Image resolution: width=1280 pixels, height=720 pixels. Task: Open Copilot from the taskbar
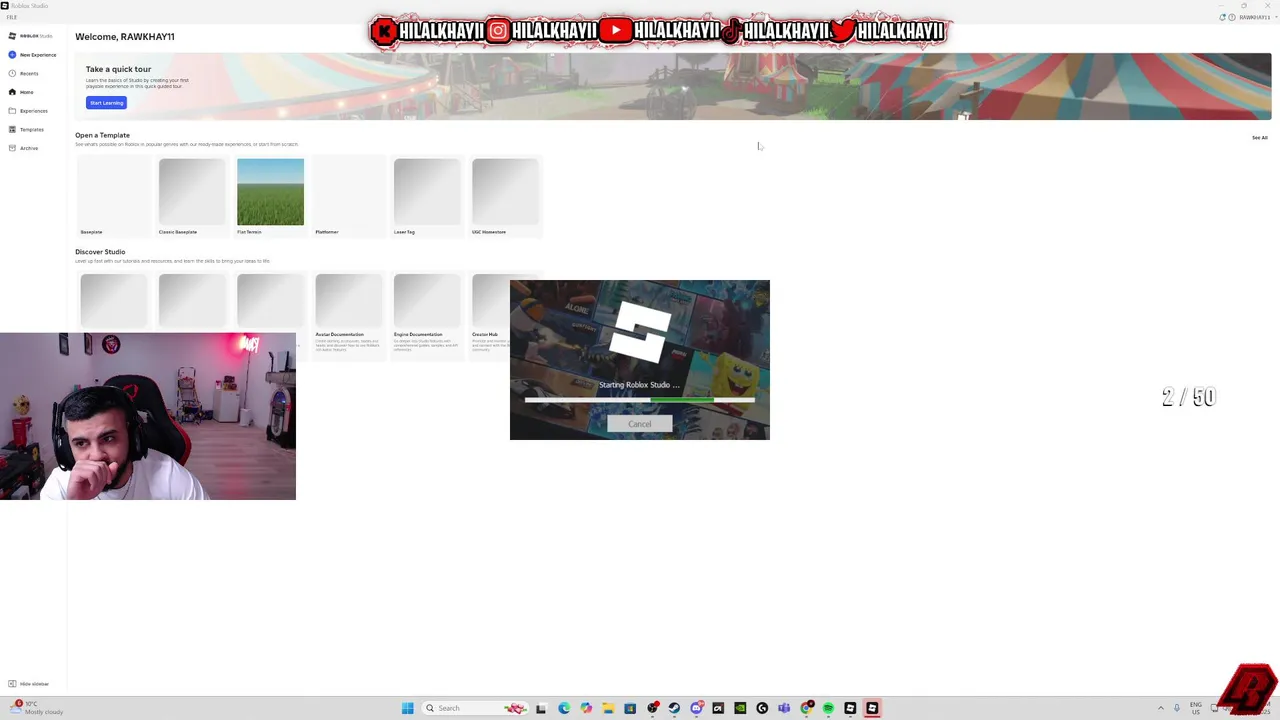pos(586,708)
